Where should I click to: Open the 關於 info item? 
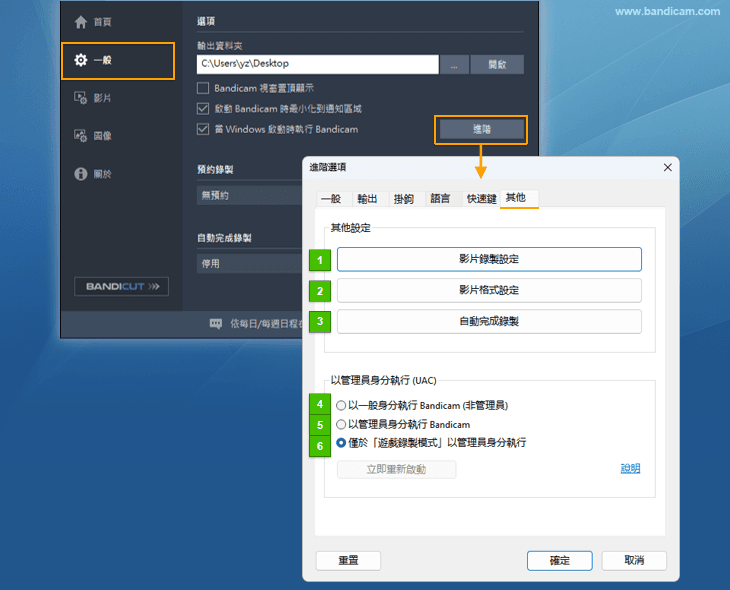coord(93,174)
